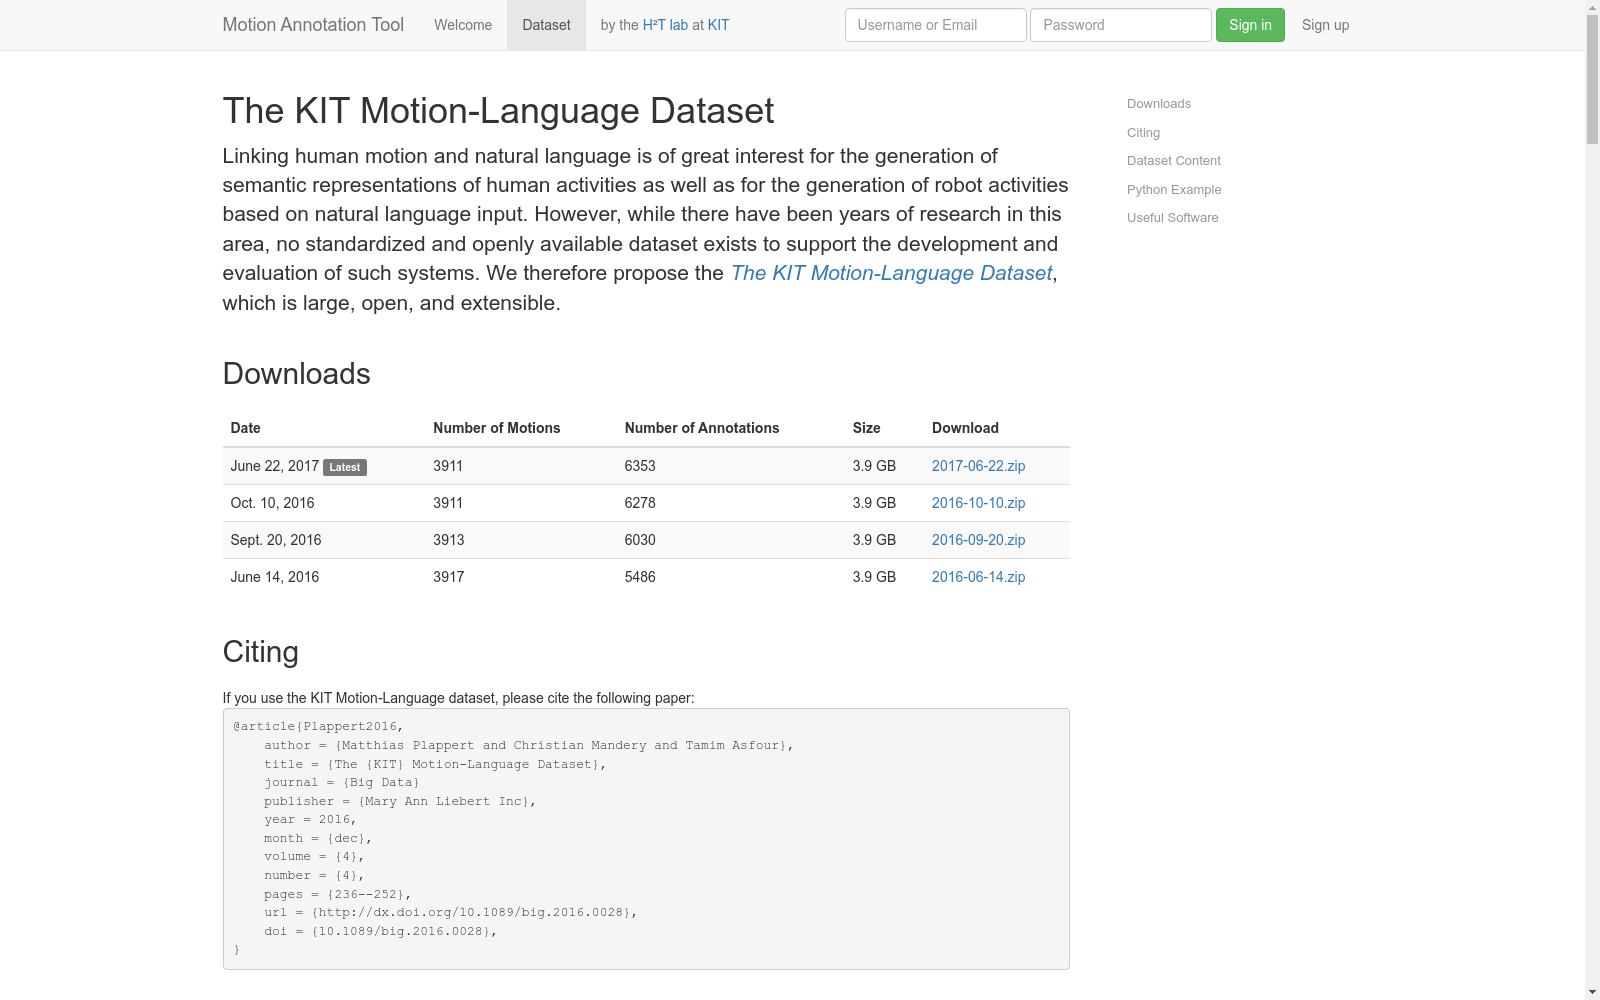Viewport: 1600px width, 1000px height.
Task: Focus the Username or Email field
Action: click(x=935, y=25)
